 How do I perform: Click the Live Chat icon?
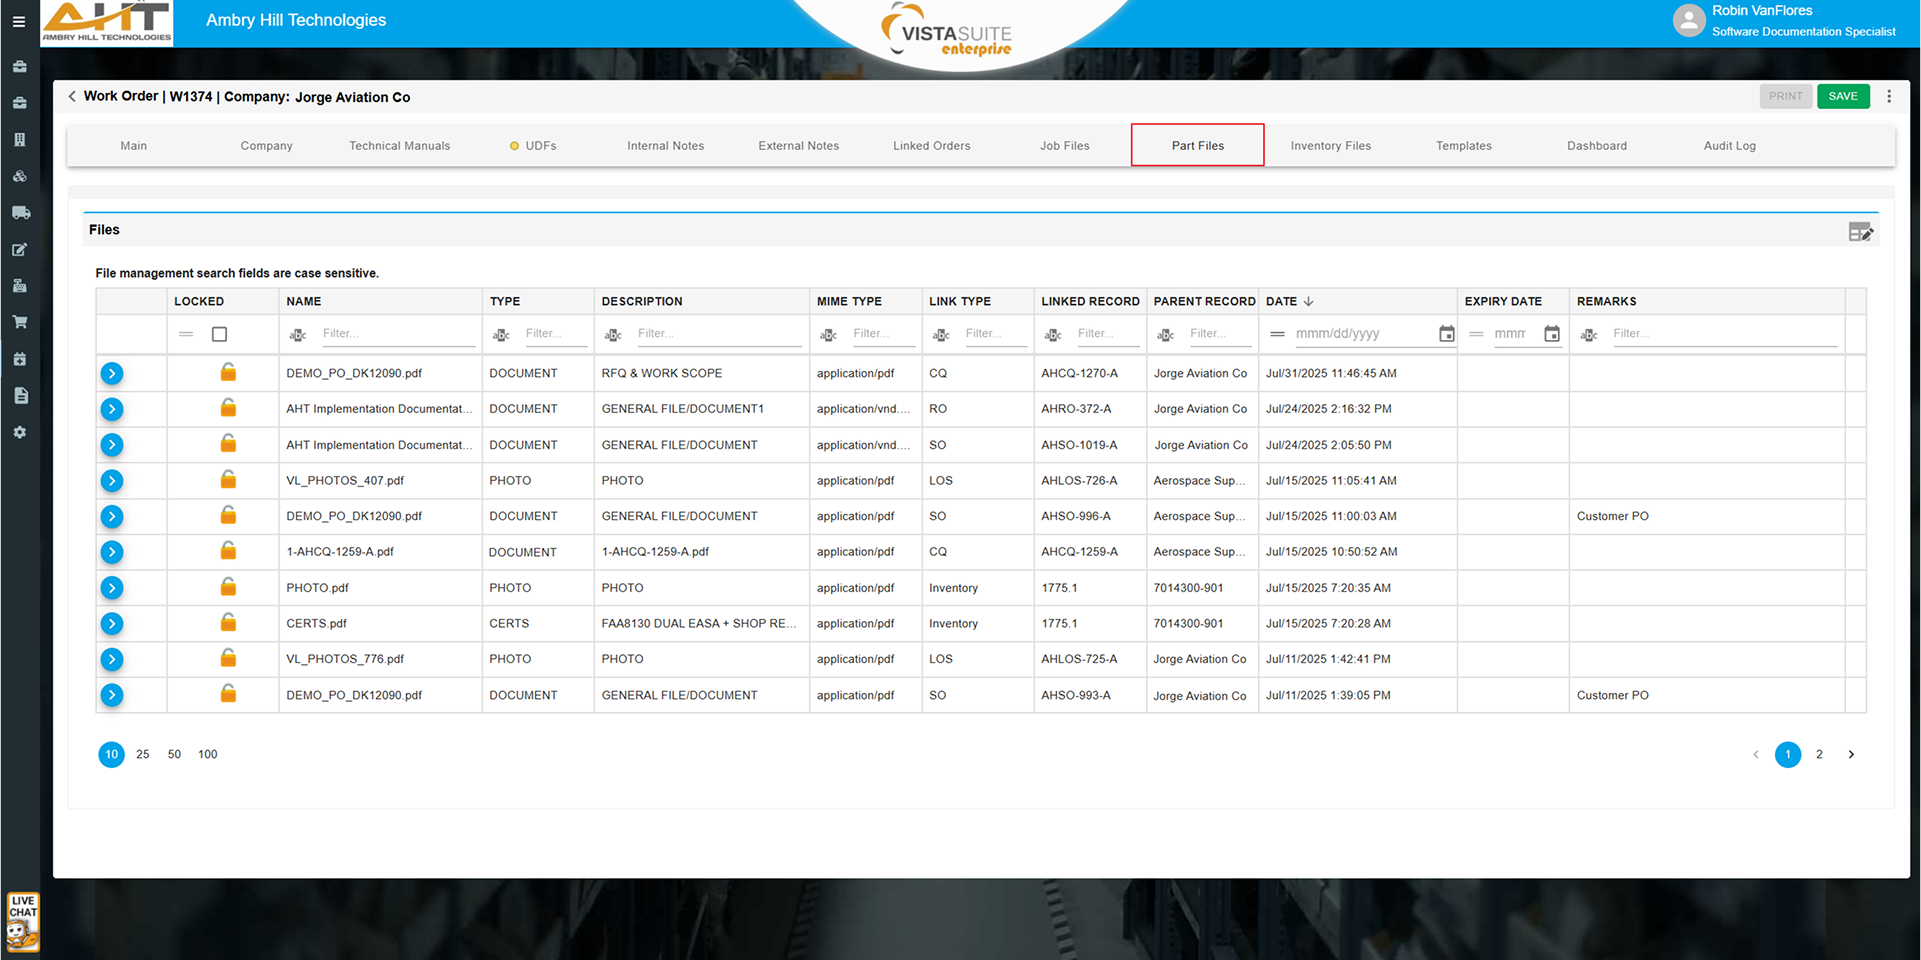22,922
